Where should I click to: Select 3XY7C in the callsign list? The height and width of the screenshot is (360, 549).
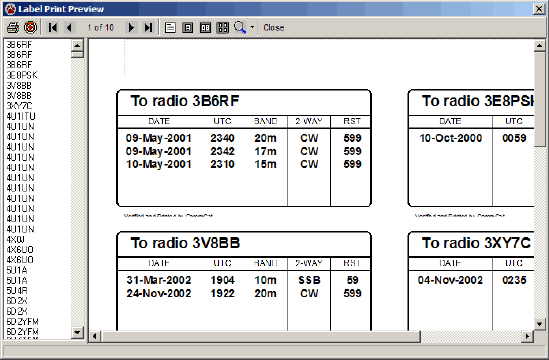[19, 106]
